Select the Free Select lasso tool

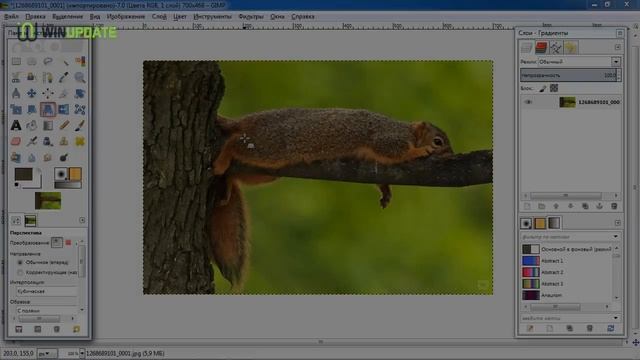coord(48,62)
